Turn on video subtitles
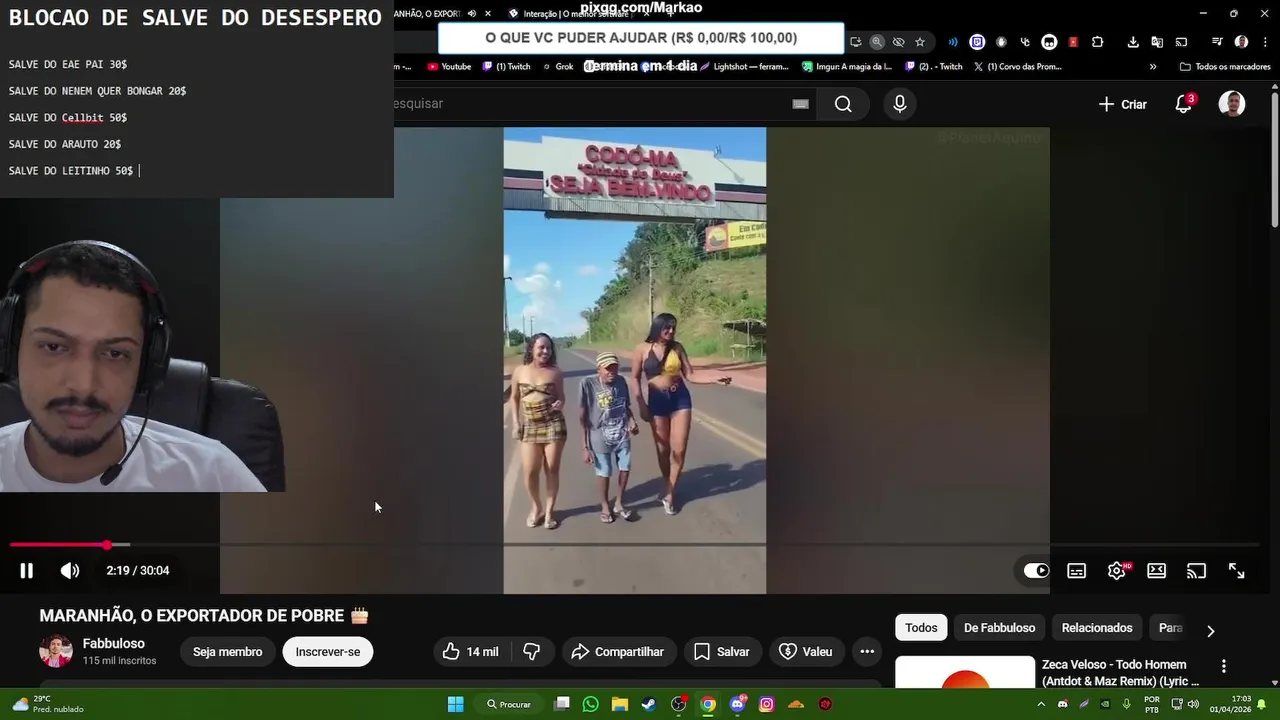The height and width of the screenshot is (720, 1280). pyautogui.click(x=1077, y=571)
